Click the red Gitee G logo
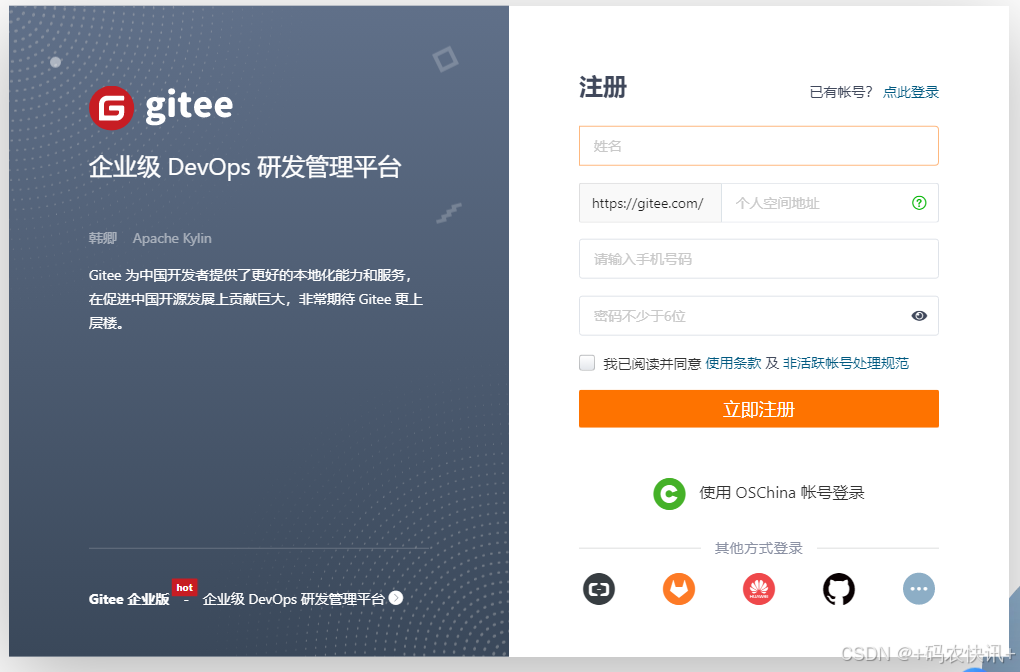The image size is (1020, 672). point(111,108)
